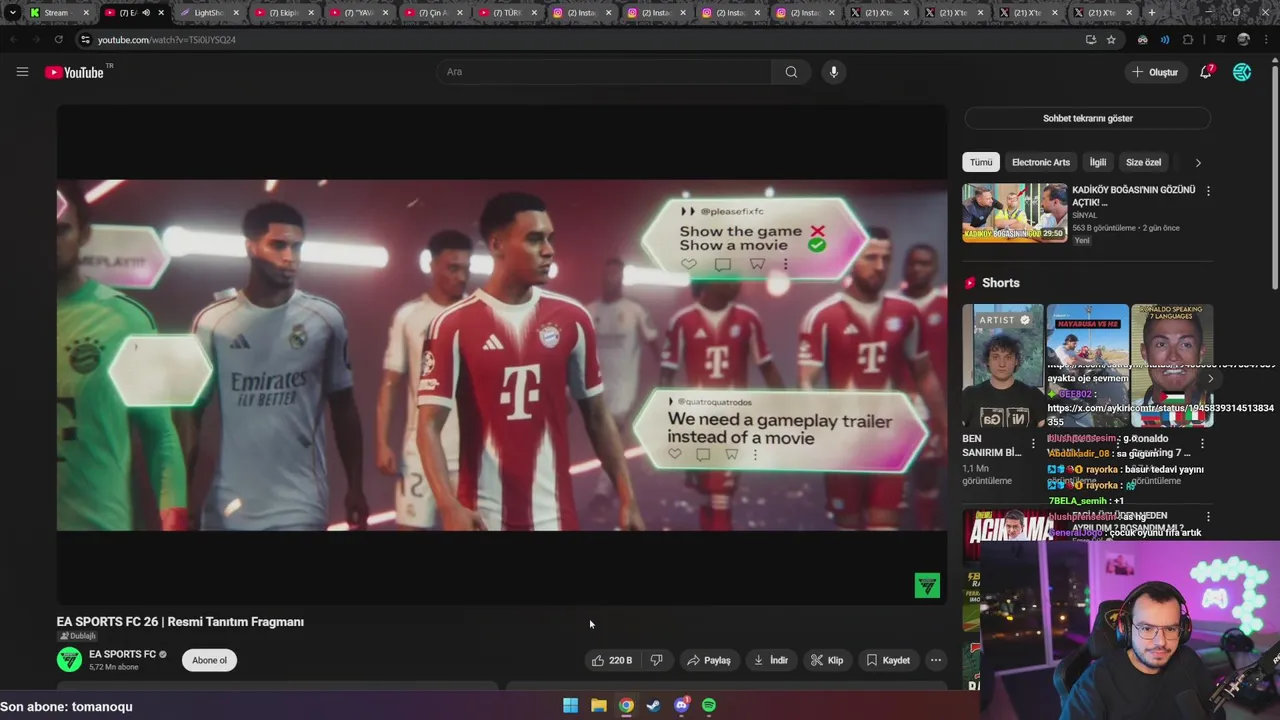Open the Ronaldo Speaking 7 Languages short
Viewport: 1280px width, 720px height.
[1172, 366]
